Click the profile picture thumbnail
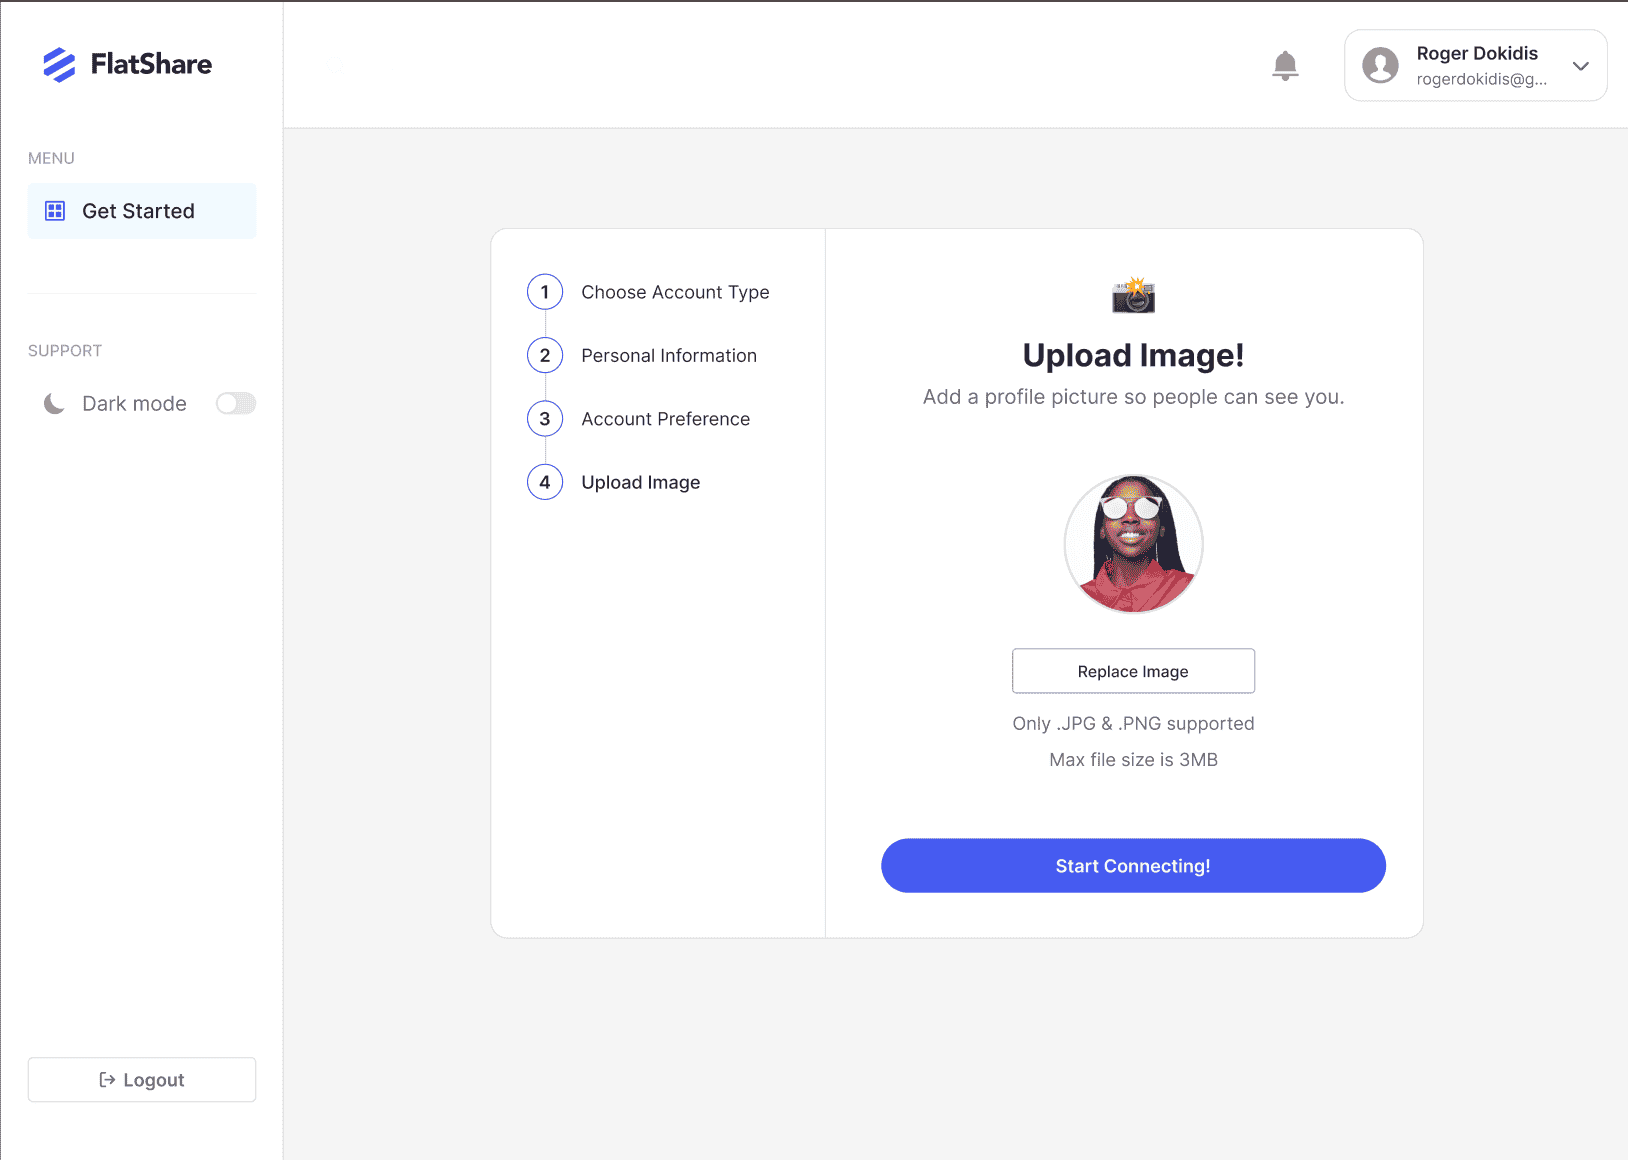The width and height of the screenshot is (1628, 1160). (x=1134, y=544)
